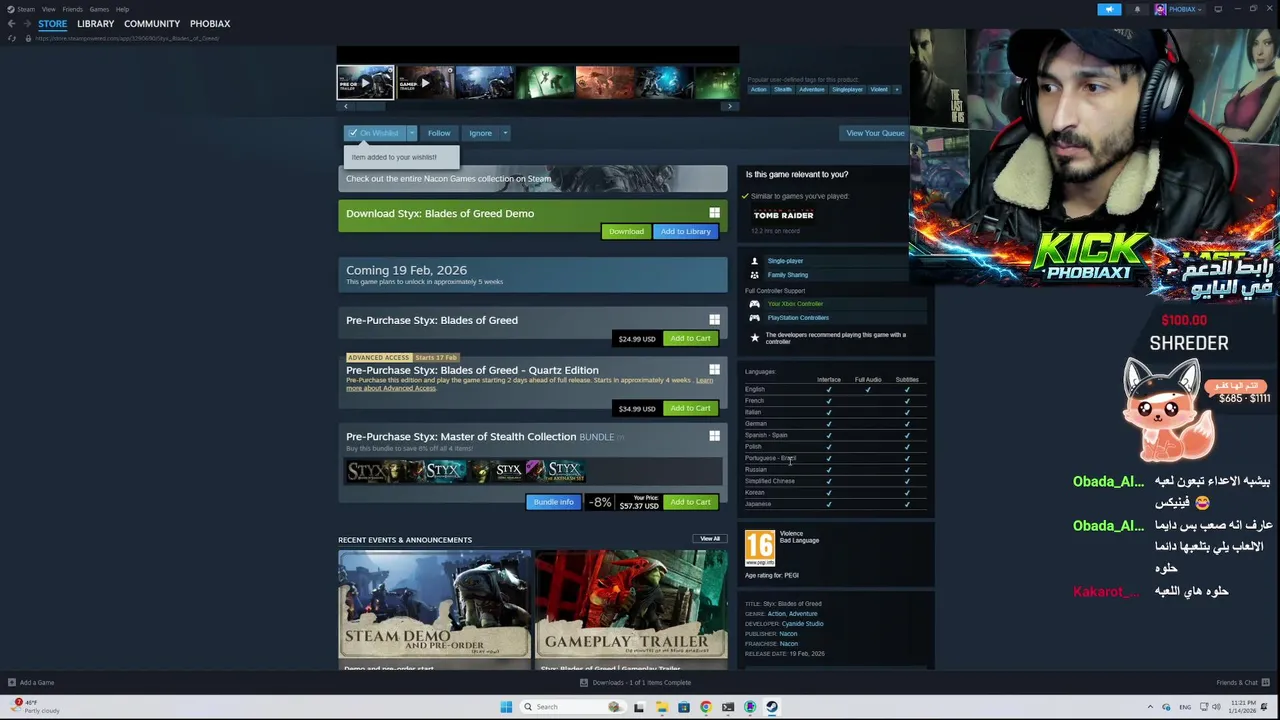
Task: Open the wishlist options dropdown arrow
Action: tap(411, 133)
